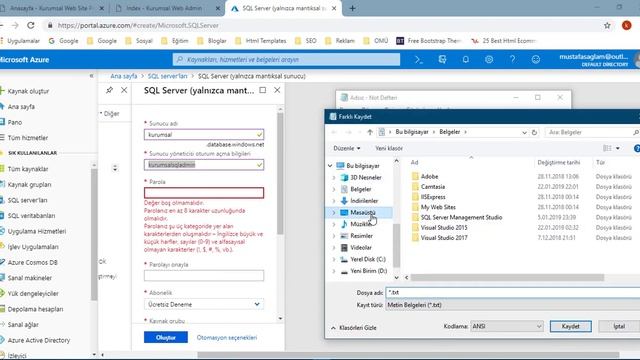
Task: Focus the Parola password field
Action: pyautogui.click(x=204, y=193)
